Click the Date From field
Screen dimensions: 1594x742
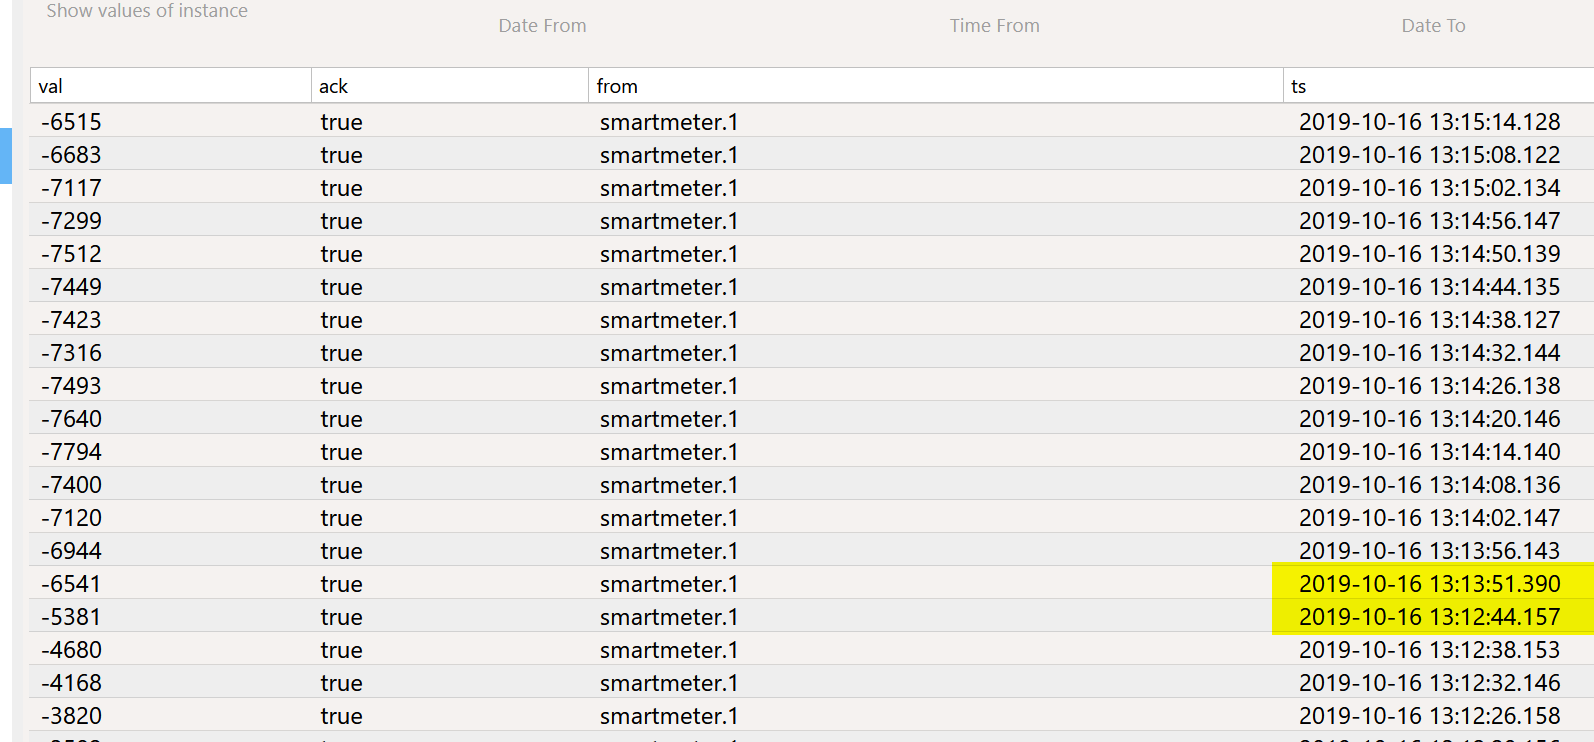(543, 26)
